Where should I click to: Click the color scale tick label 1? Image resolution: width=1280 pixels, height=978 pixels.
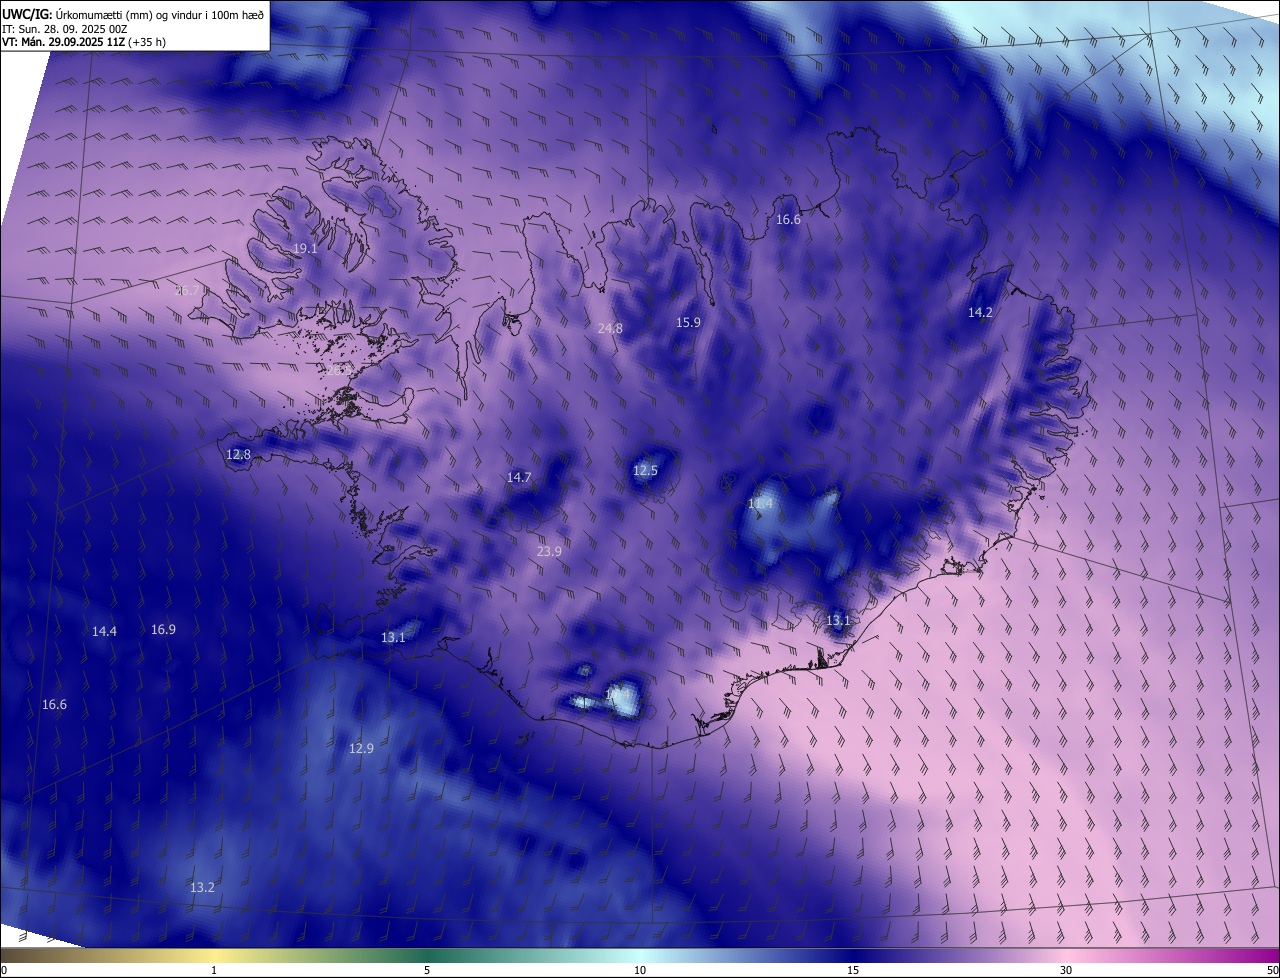coord(214,970)
